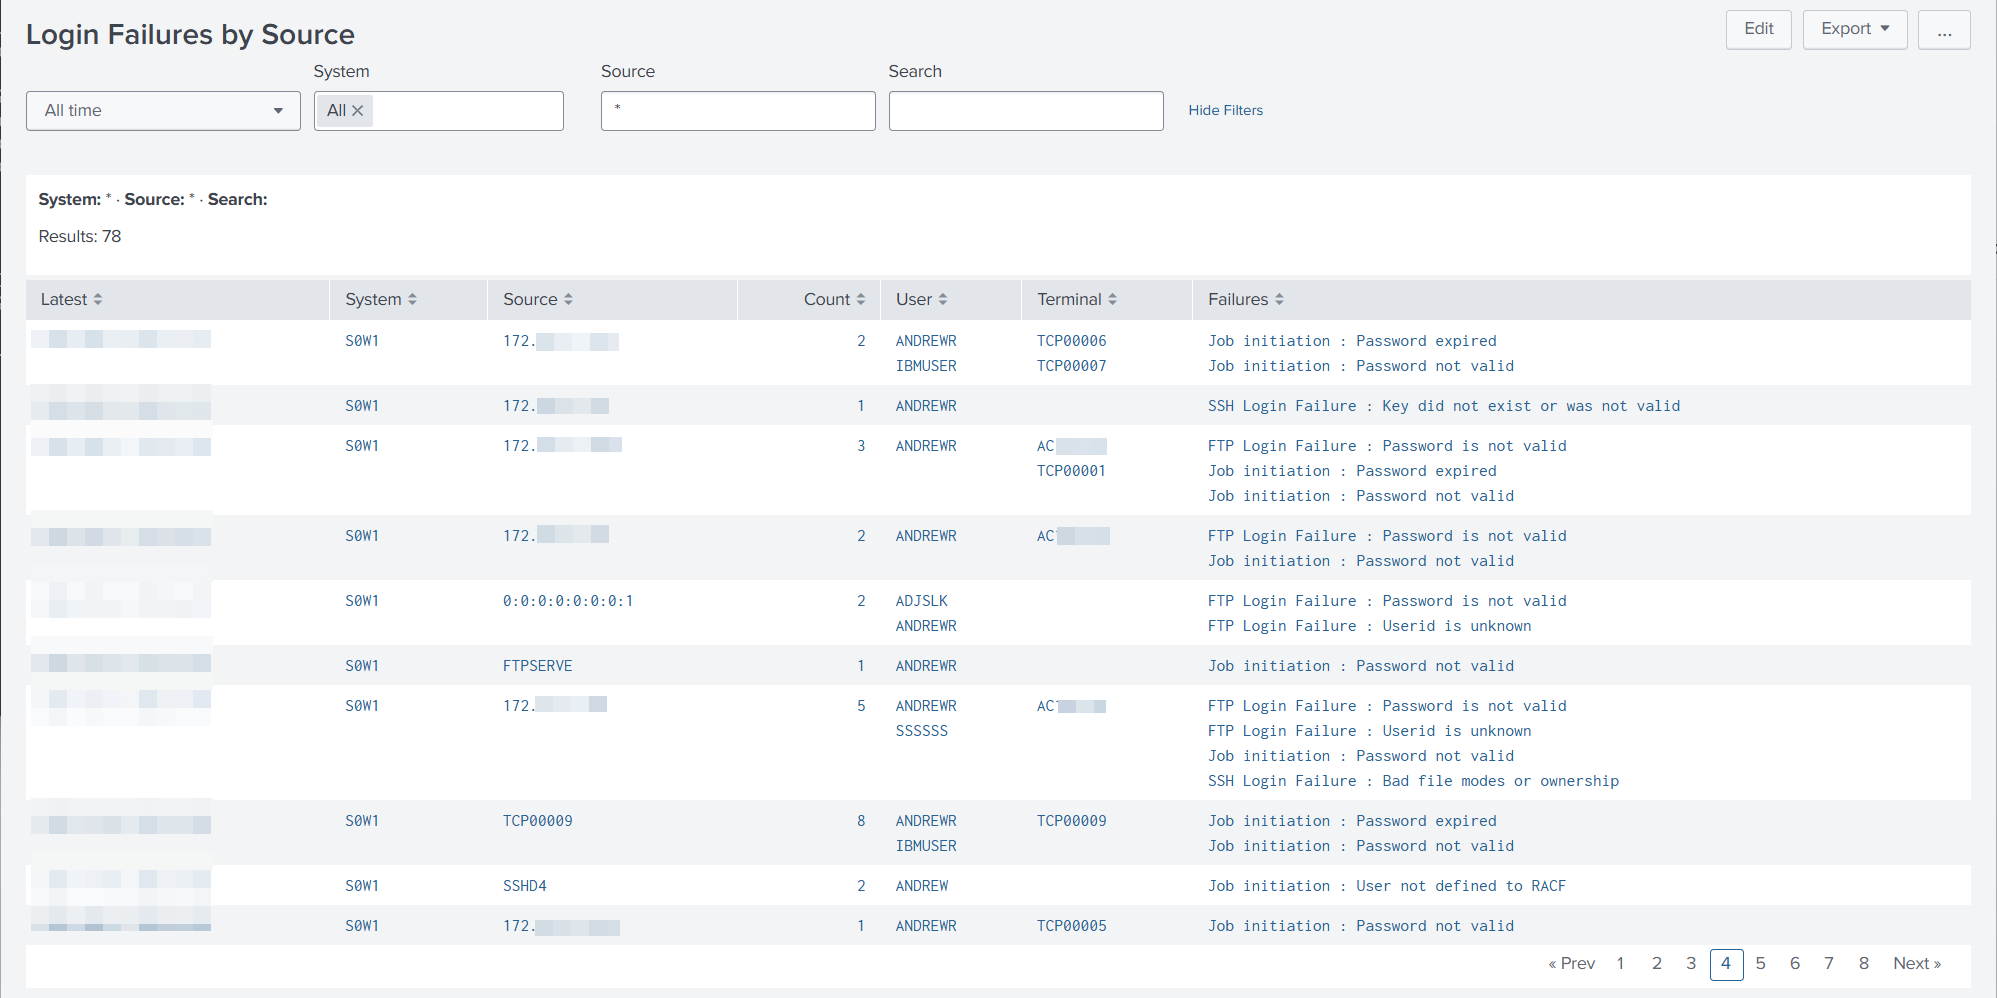This screenshot has width=1997, height=998.
Task: Sort by Source column sort arrows
Action: pyautogui.click(x=568, y=300)
